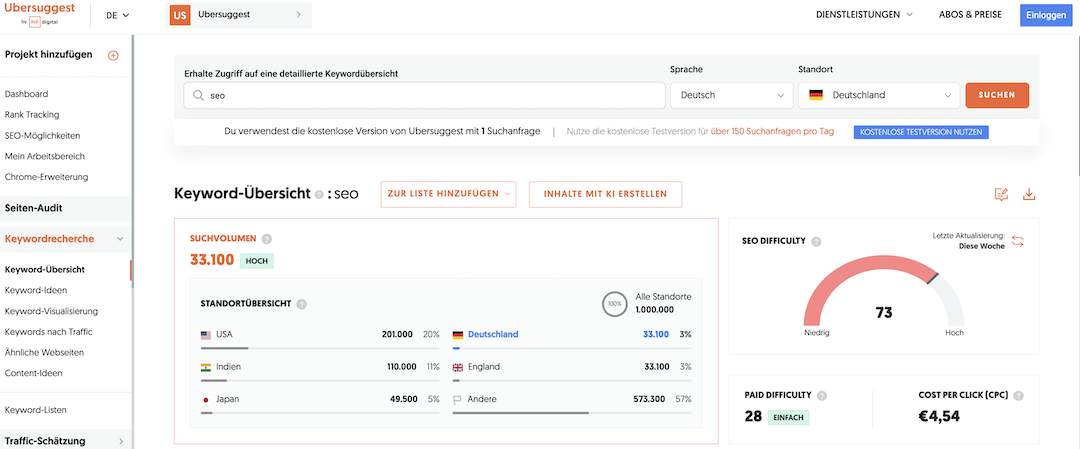The height and width of the screenshot is (449, 1080).
Task: Open Keyword-Visualisierung in sidebar
Action: click(51, 311)
